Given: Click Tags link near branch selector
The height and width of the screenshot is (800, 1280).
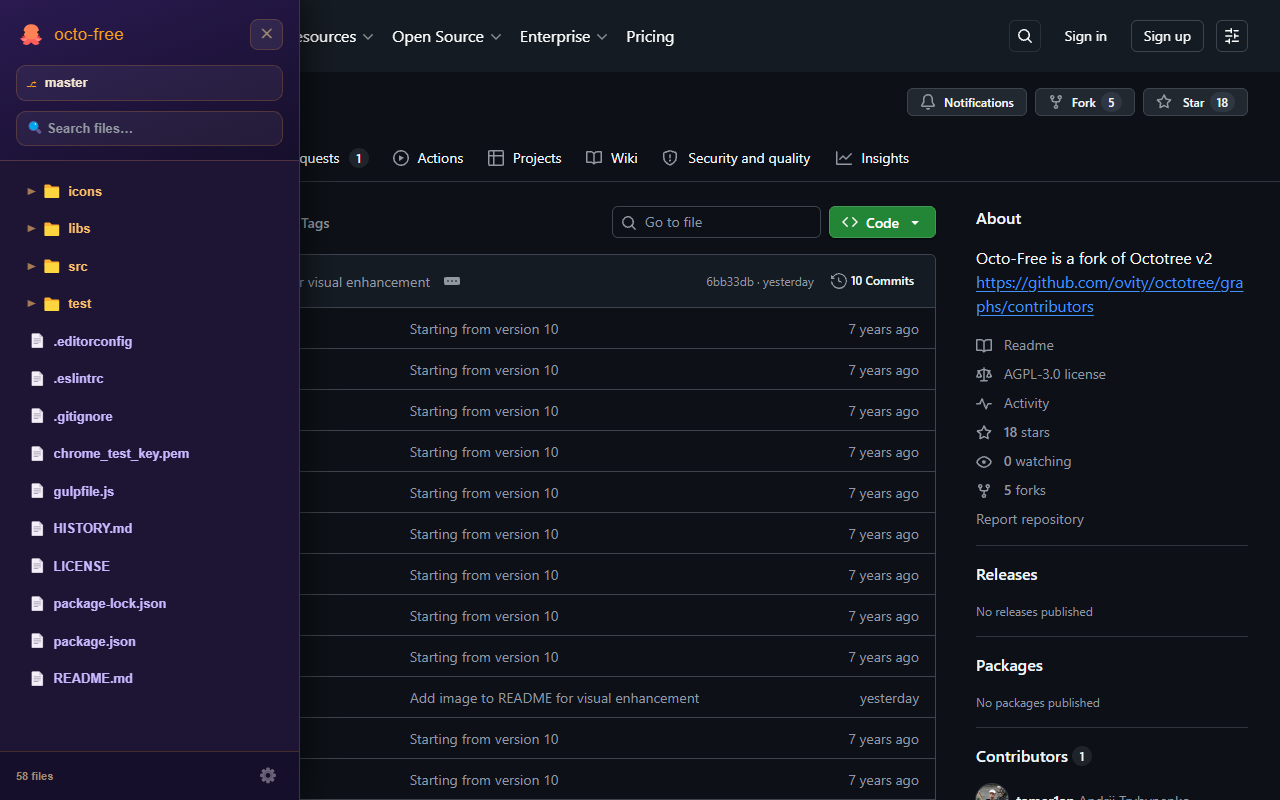Looking at the screenshot, I should point(315,223).
